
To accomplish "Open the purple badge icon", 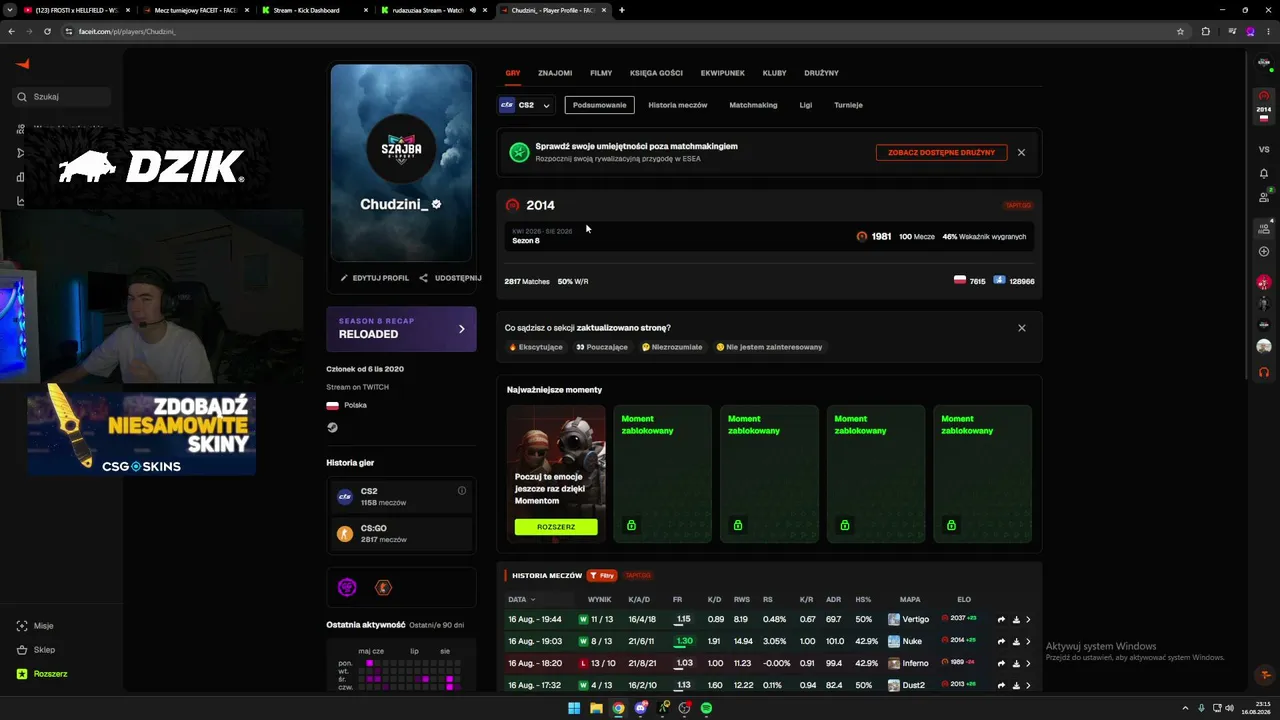I will pos(347,587).
